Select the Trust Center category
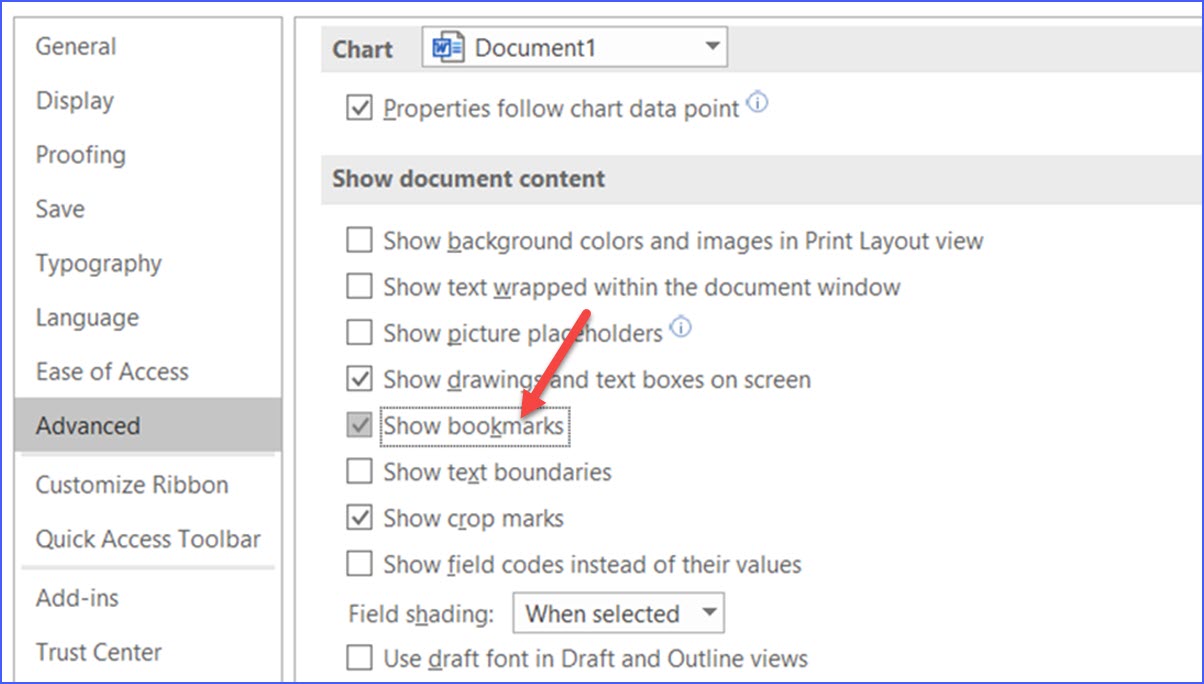 [98, 652]
